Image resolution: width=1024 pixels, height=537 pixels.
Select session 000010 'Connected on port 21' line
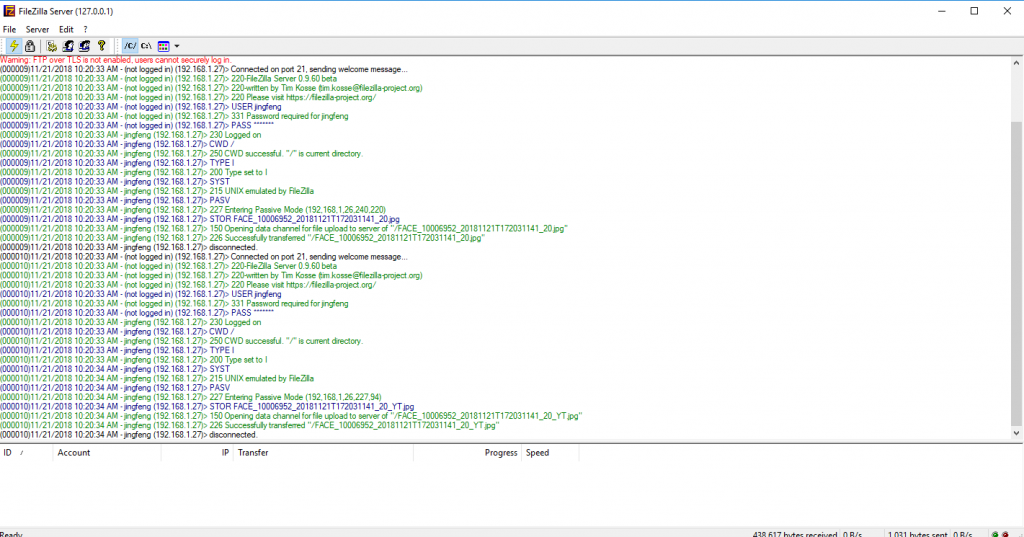coord(204,257)
